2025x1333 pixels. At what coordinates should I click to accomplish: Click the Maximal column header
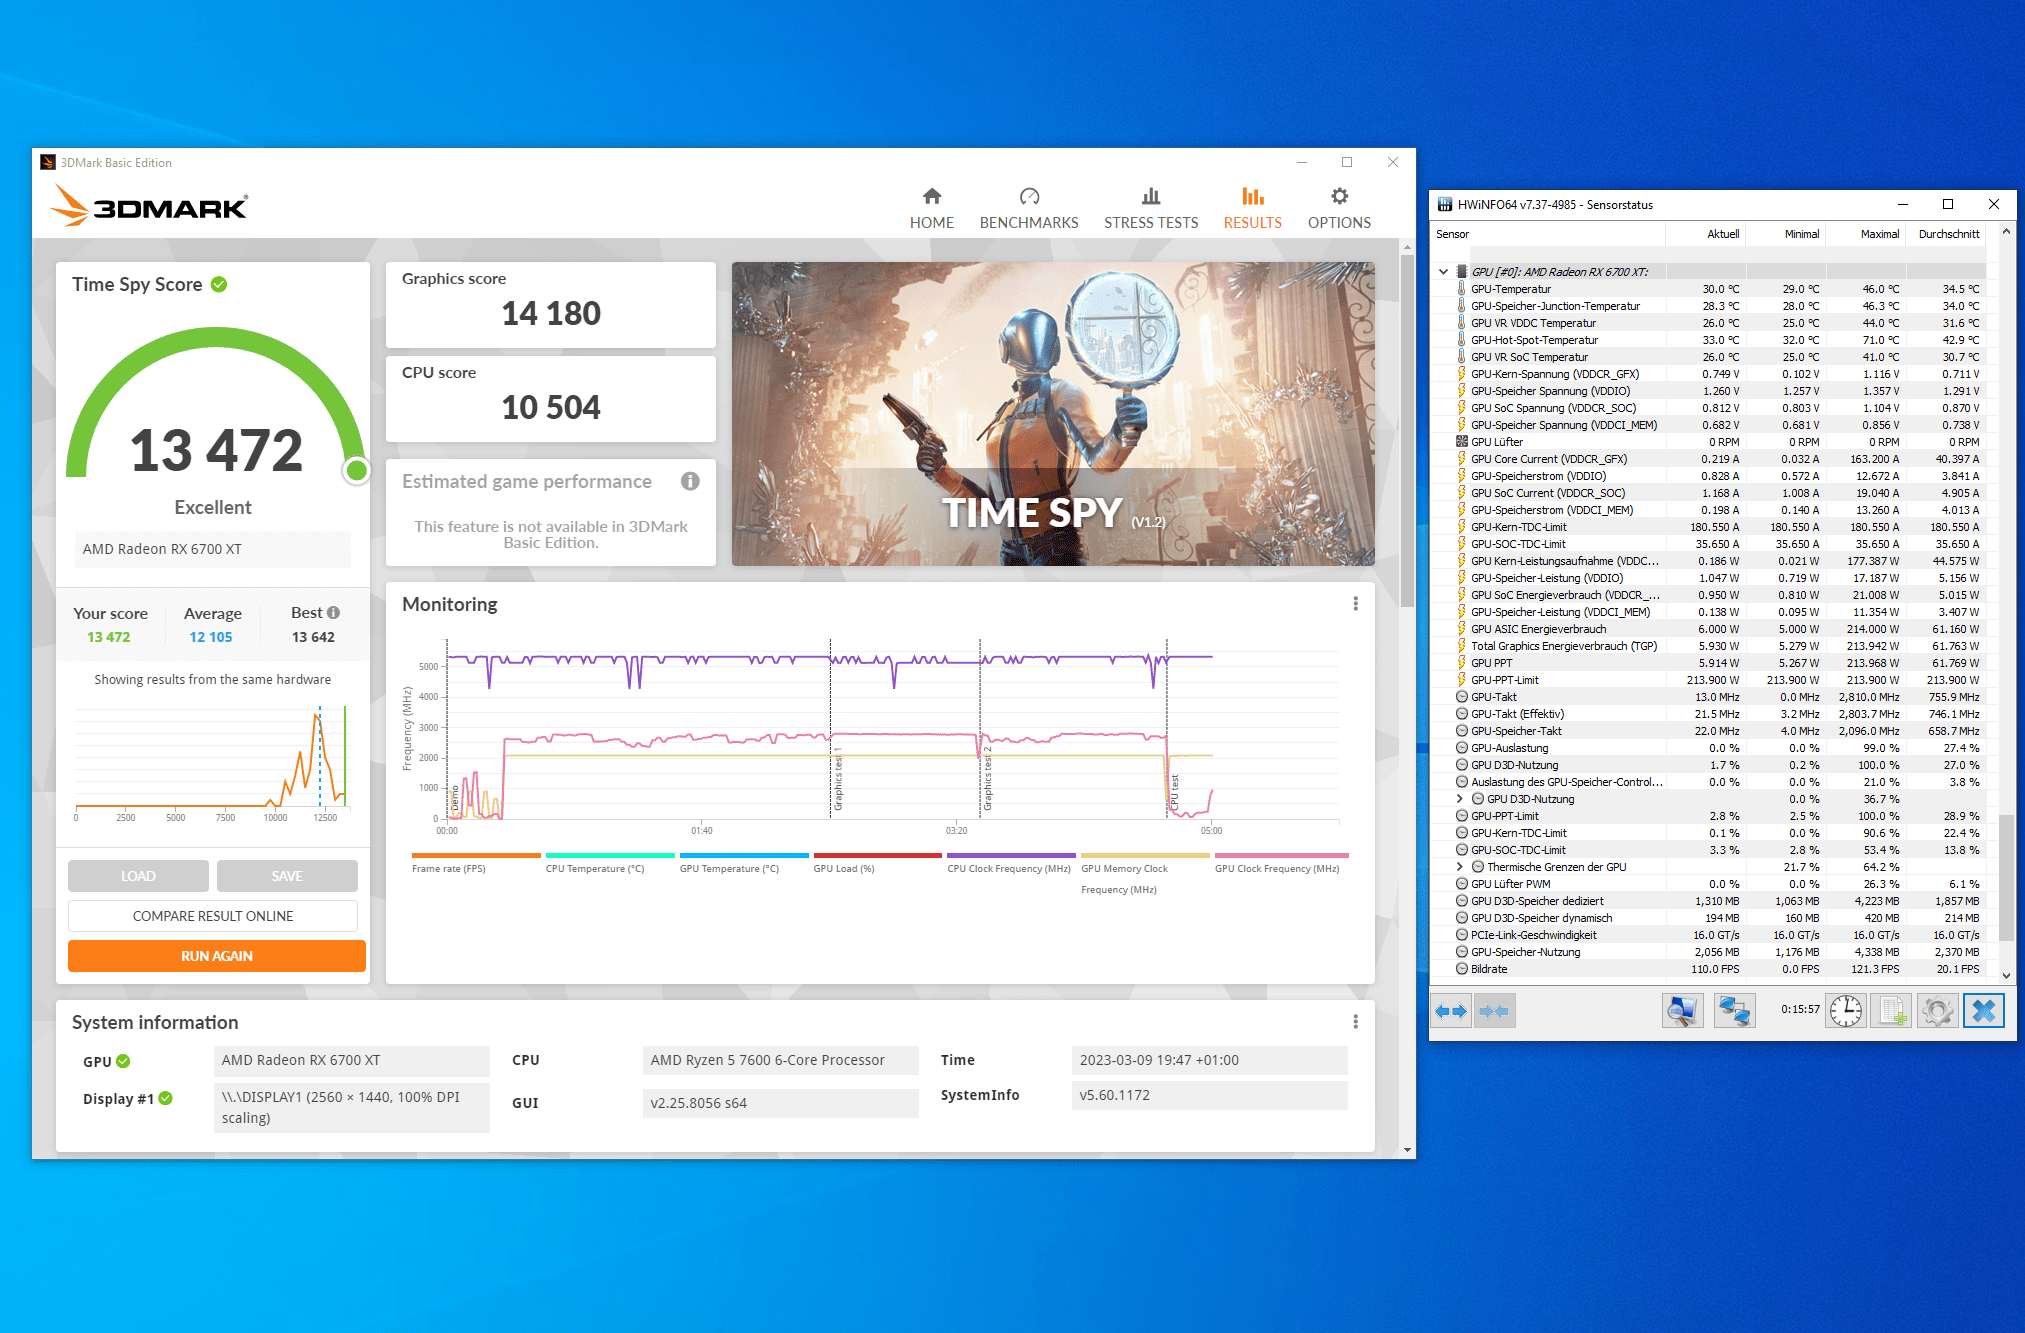[x=1865, y=234]
